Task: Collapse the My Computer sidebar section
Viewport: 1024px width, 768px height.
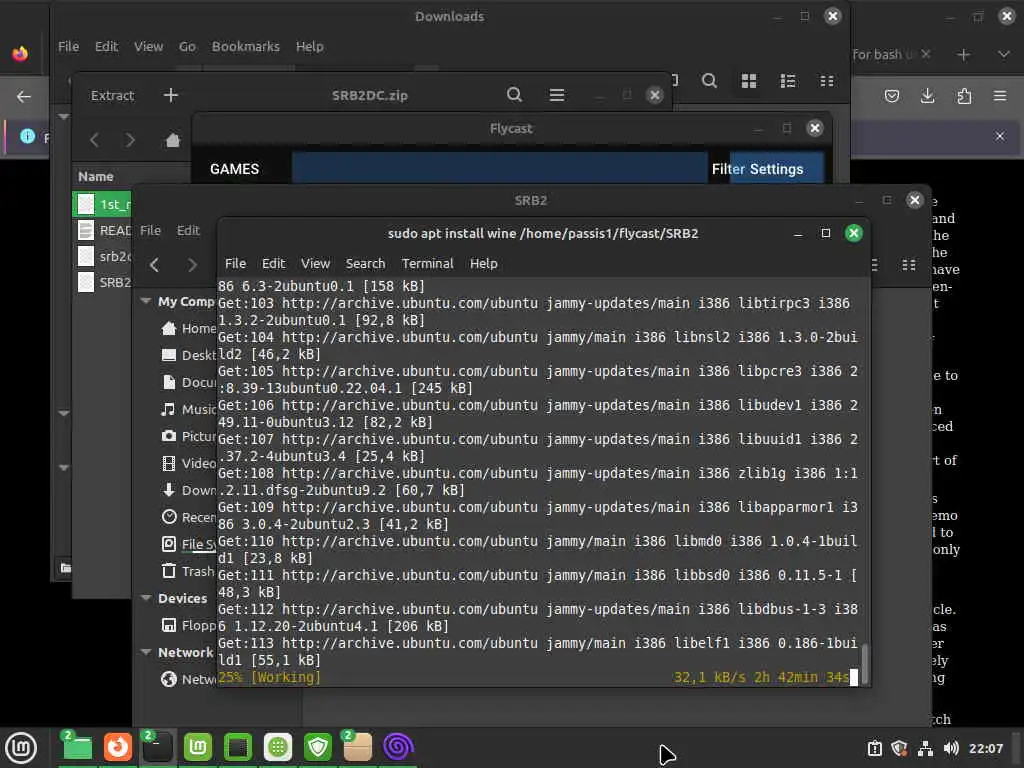Action: [x=146, y=301]
